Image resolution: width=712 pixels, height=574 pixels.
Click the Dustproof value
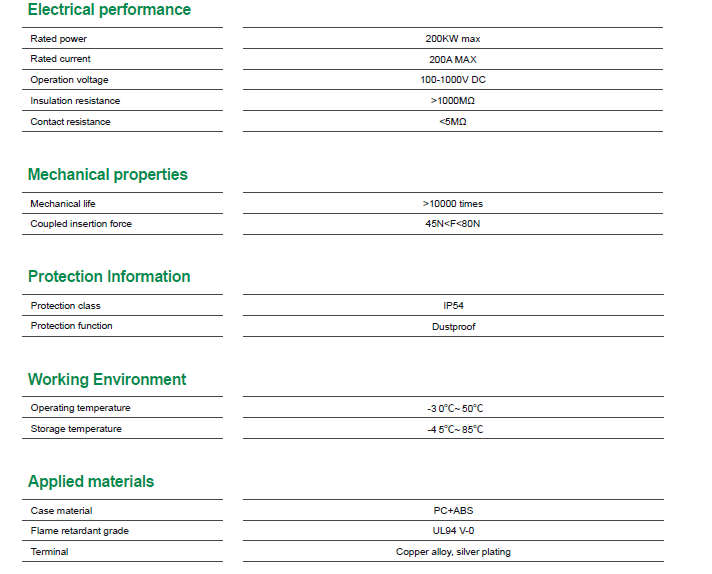(x=453, y=326)
